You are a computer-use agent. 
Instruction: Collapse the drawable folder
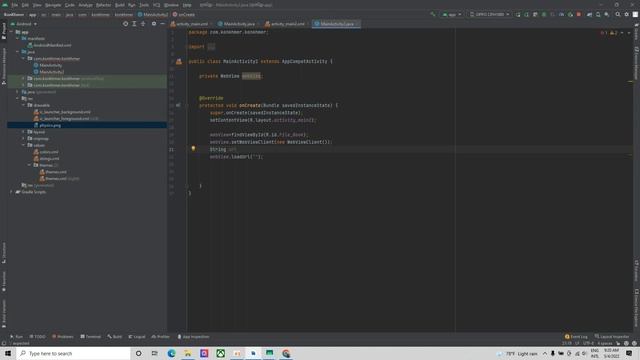(24, 105)
